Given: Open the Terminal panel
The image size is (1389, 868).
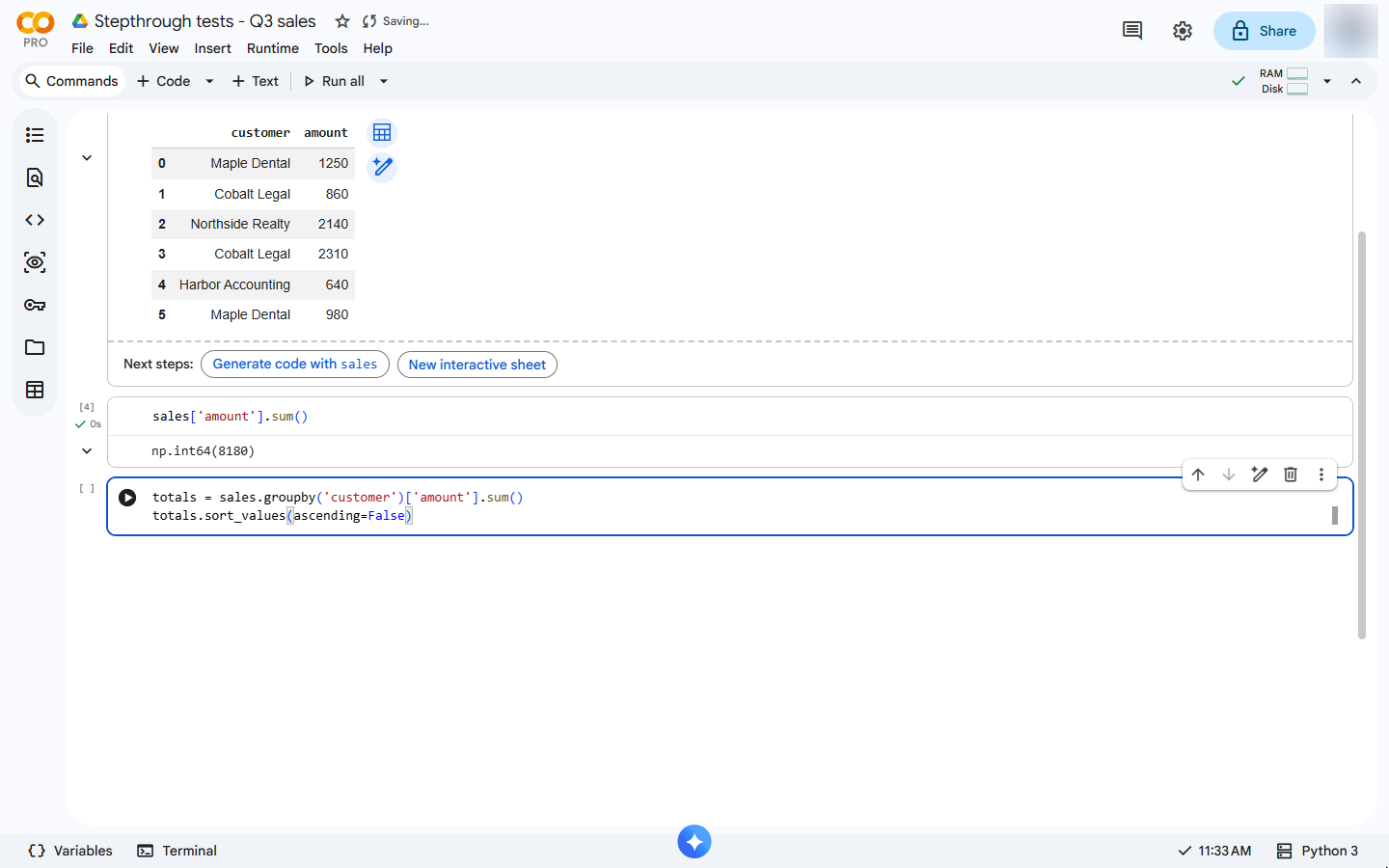Looking at the screenshot, I should click(177, 851).
